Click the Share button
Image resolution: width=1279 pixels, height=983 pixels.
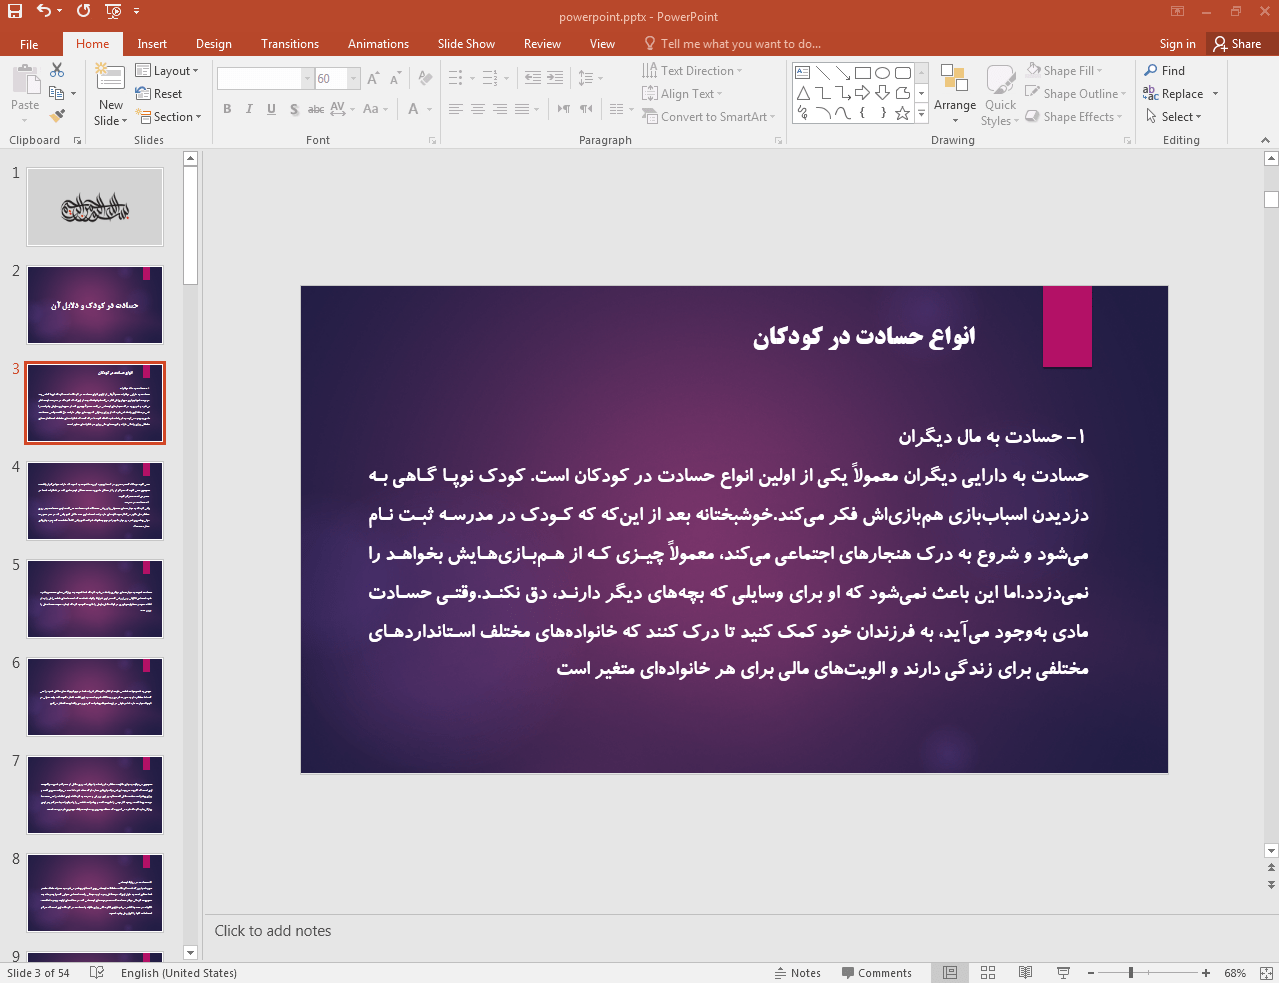[x=1237, y=44]
